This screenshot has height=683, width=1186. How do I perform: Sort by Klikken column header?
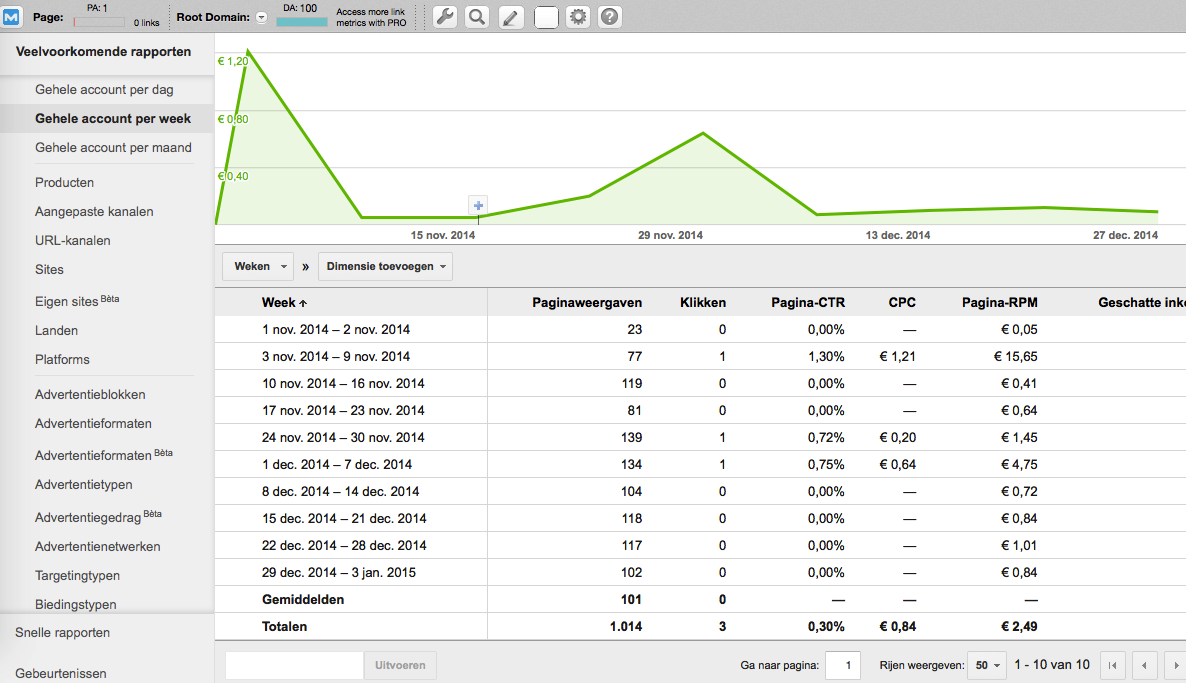tap(703, 303)
